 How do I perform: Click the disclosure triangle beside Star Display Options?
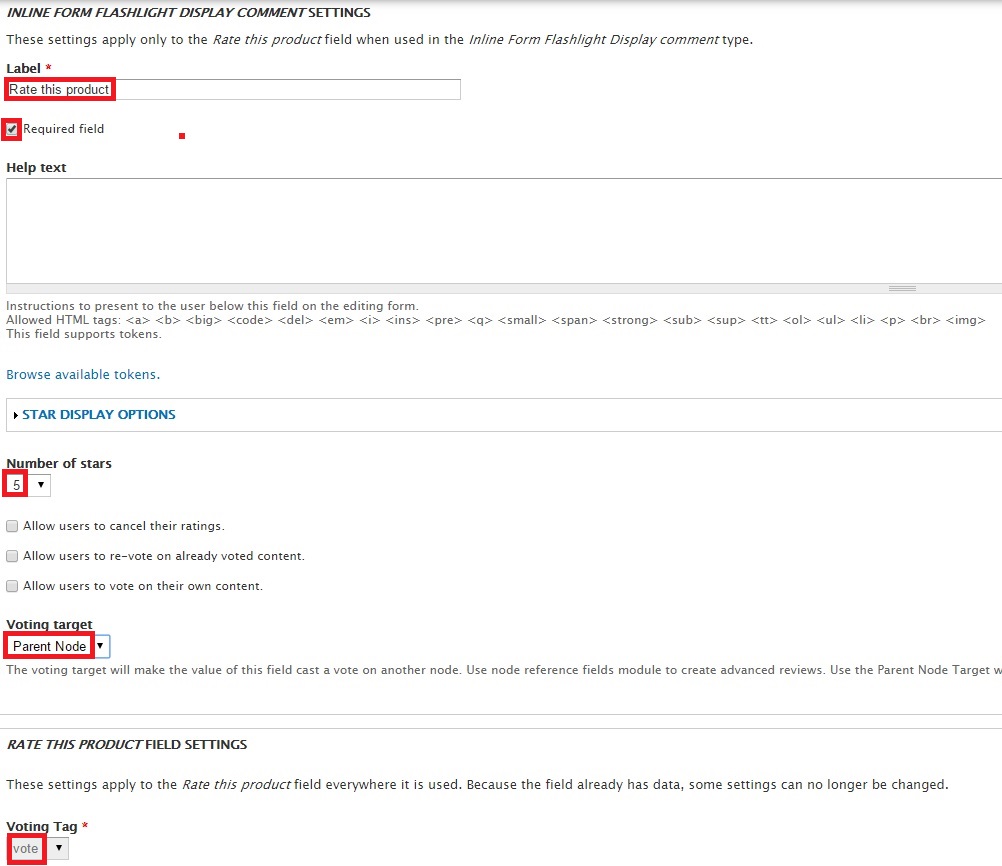click(x=15, y=414)
